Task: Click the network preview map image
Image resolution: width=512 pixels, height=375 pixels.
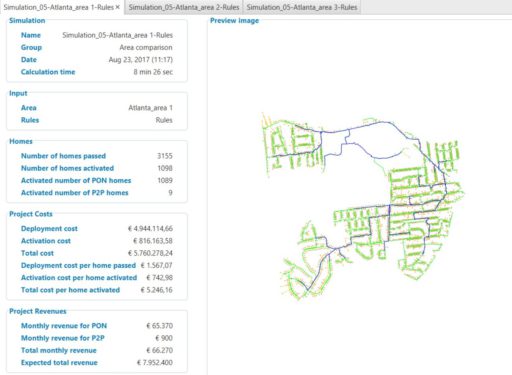Action: point(363,207)
